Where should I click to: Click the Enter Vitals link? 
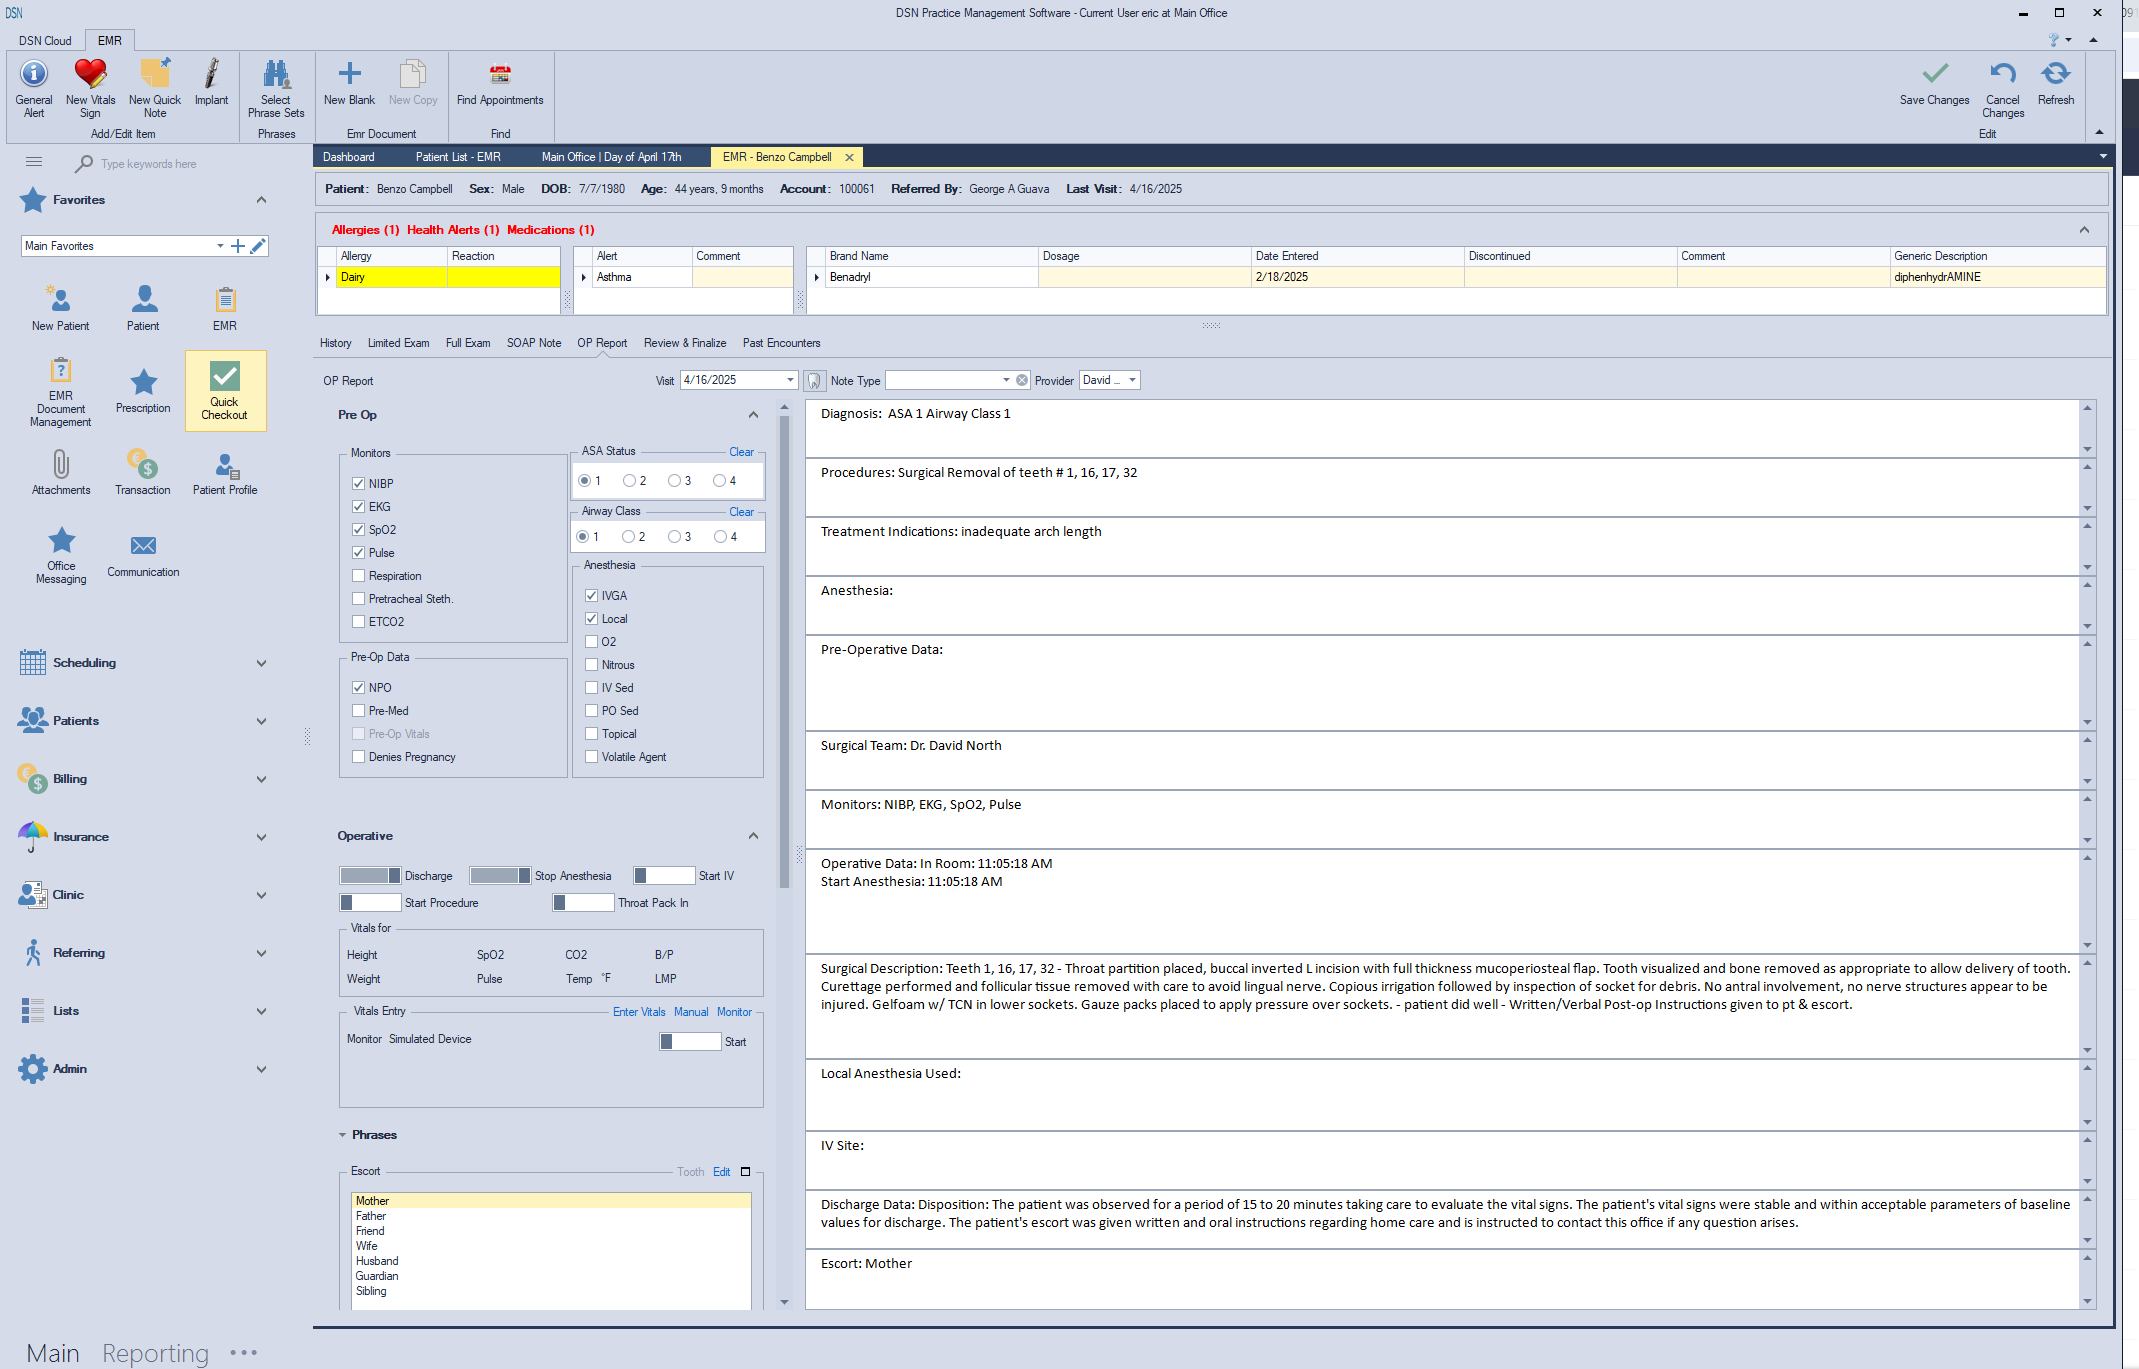tap(639, 1012)
